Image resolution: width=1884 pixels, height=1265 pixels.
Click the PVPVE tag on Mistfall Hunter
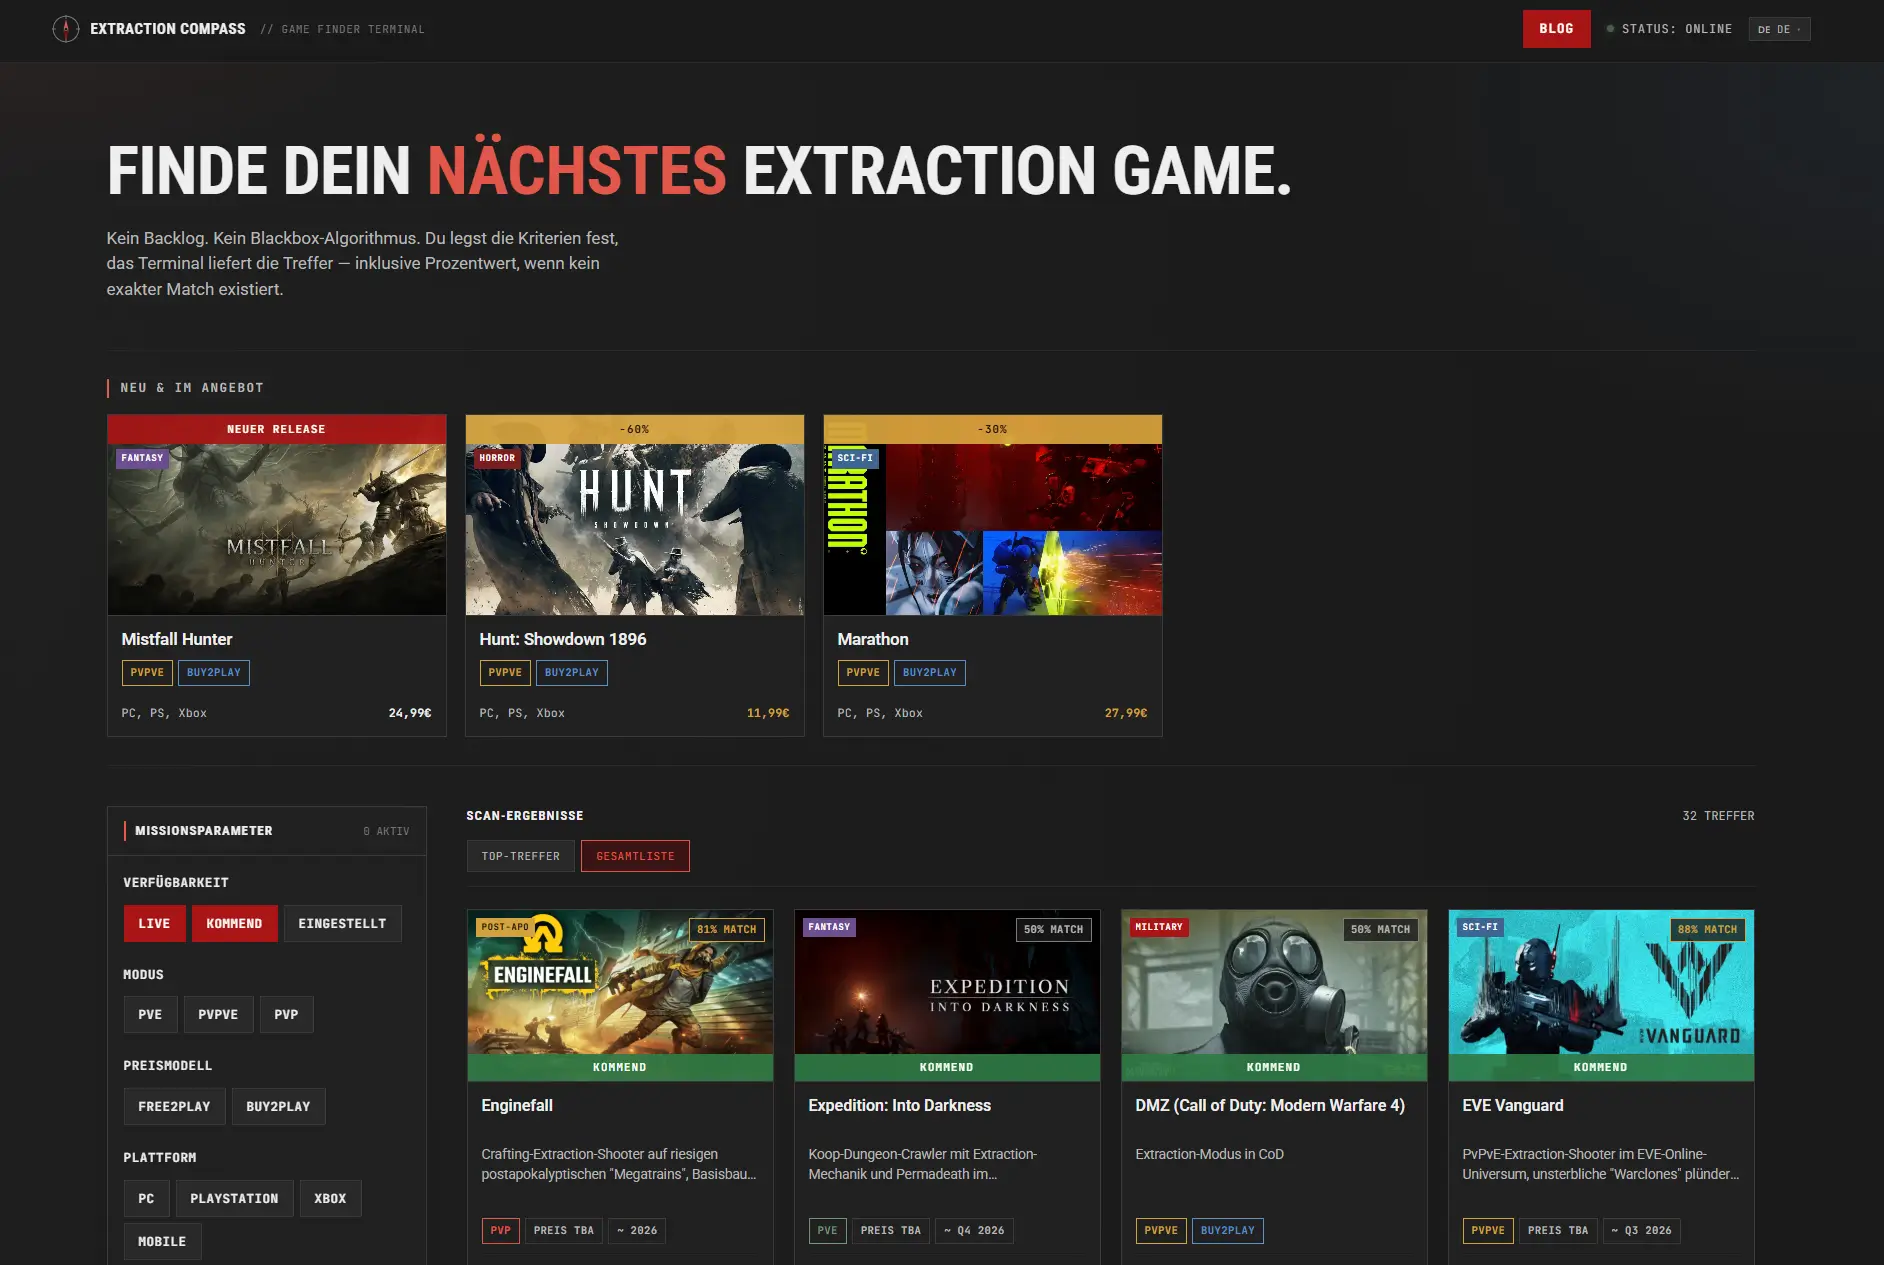pos(147,673)
